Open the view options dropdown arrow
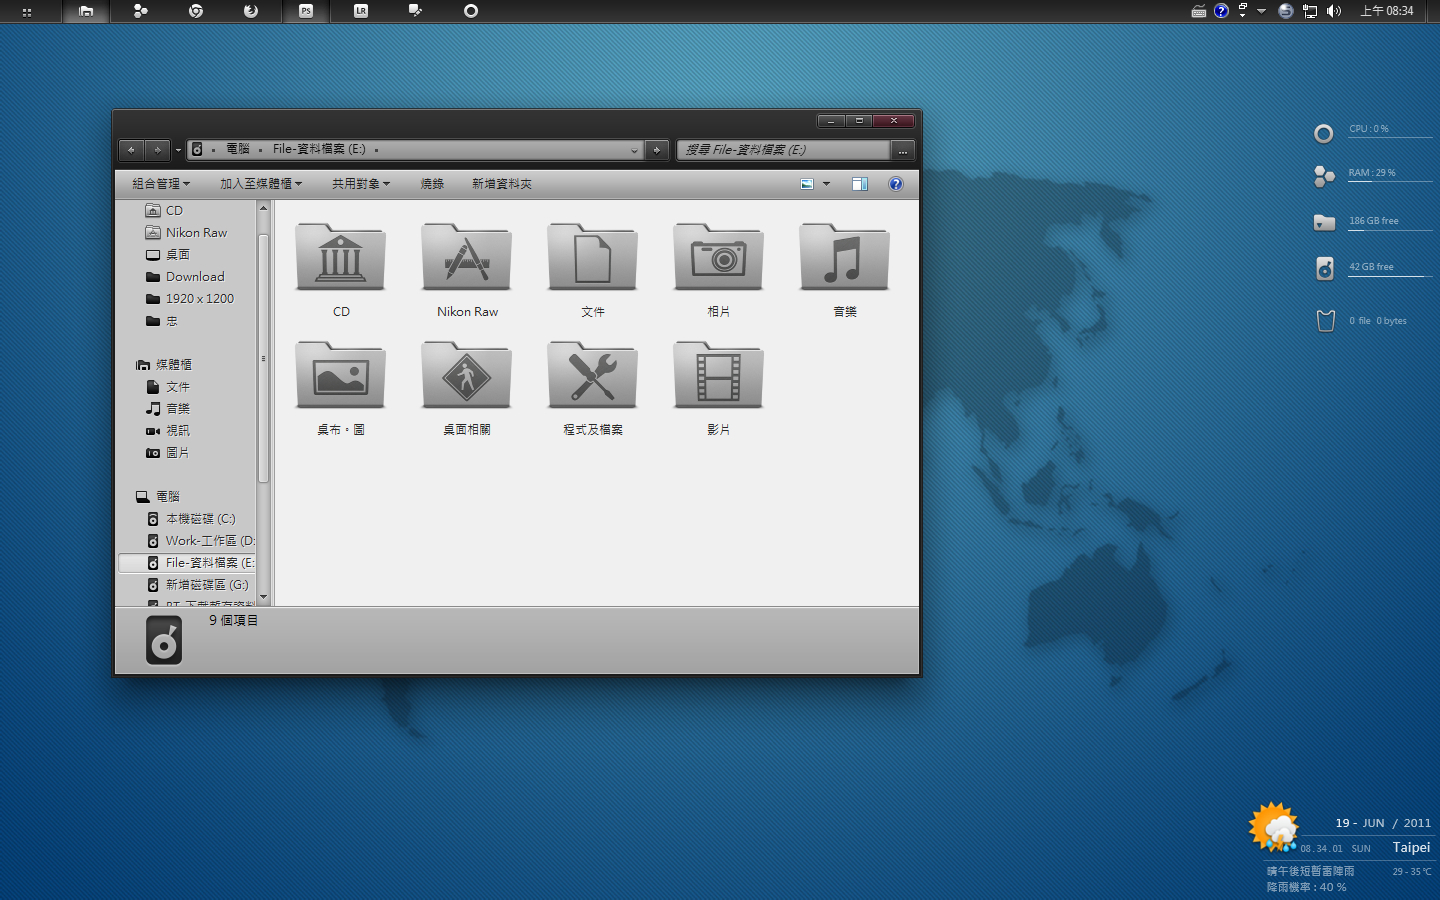The height and width of the screenshot is (900, 1440). (826, 184)
